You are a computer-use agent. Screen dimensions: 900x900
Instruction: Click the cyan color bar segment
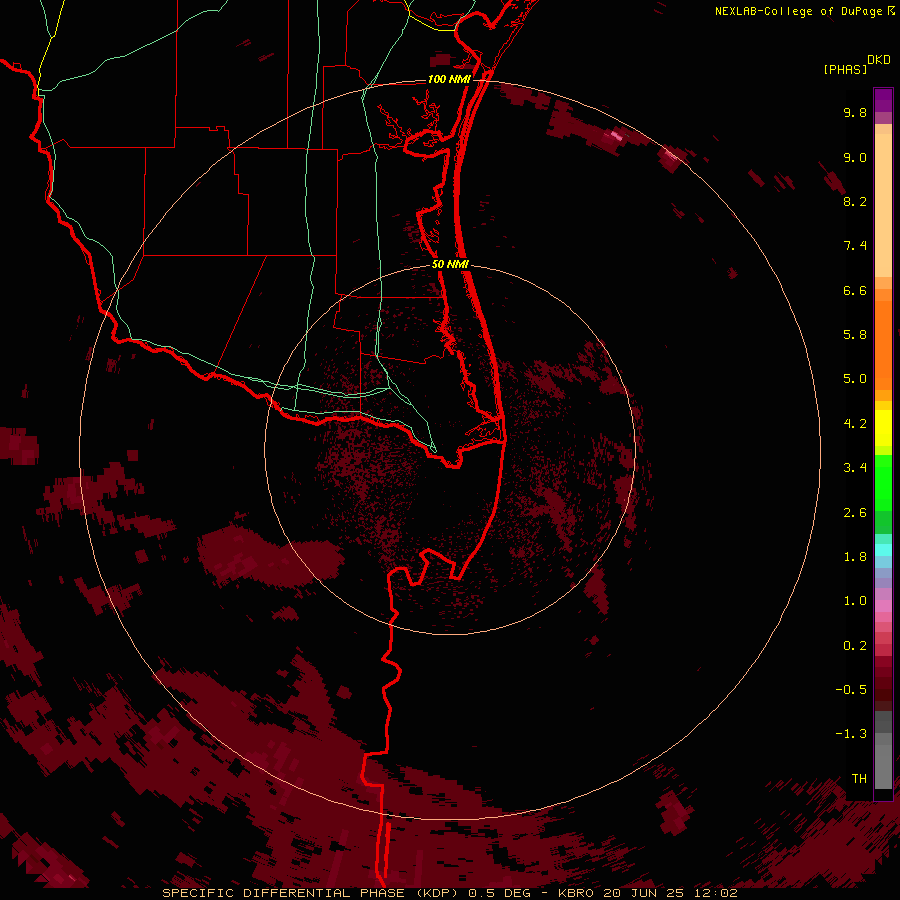click(x=883, y=550)
